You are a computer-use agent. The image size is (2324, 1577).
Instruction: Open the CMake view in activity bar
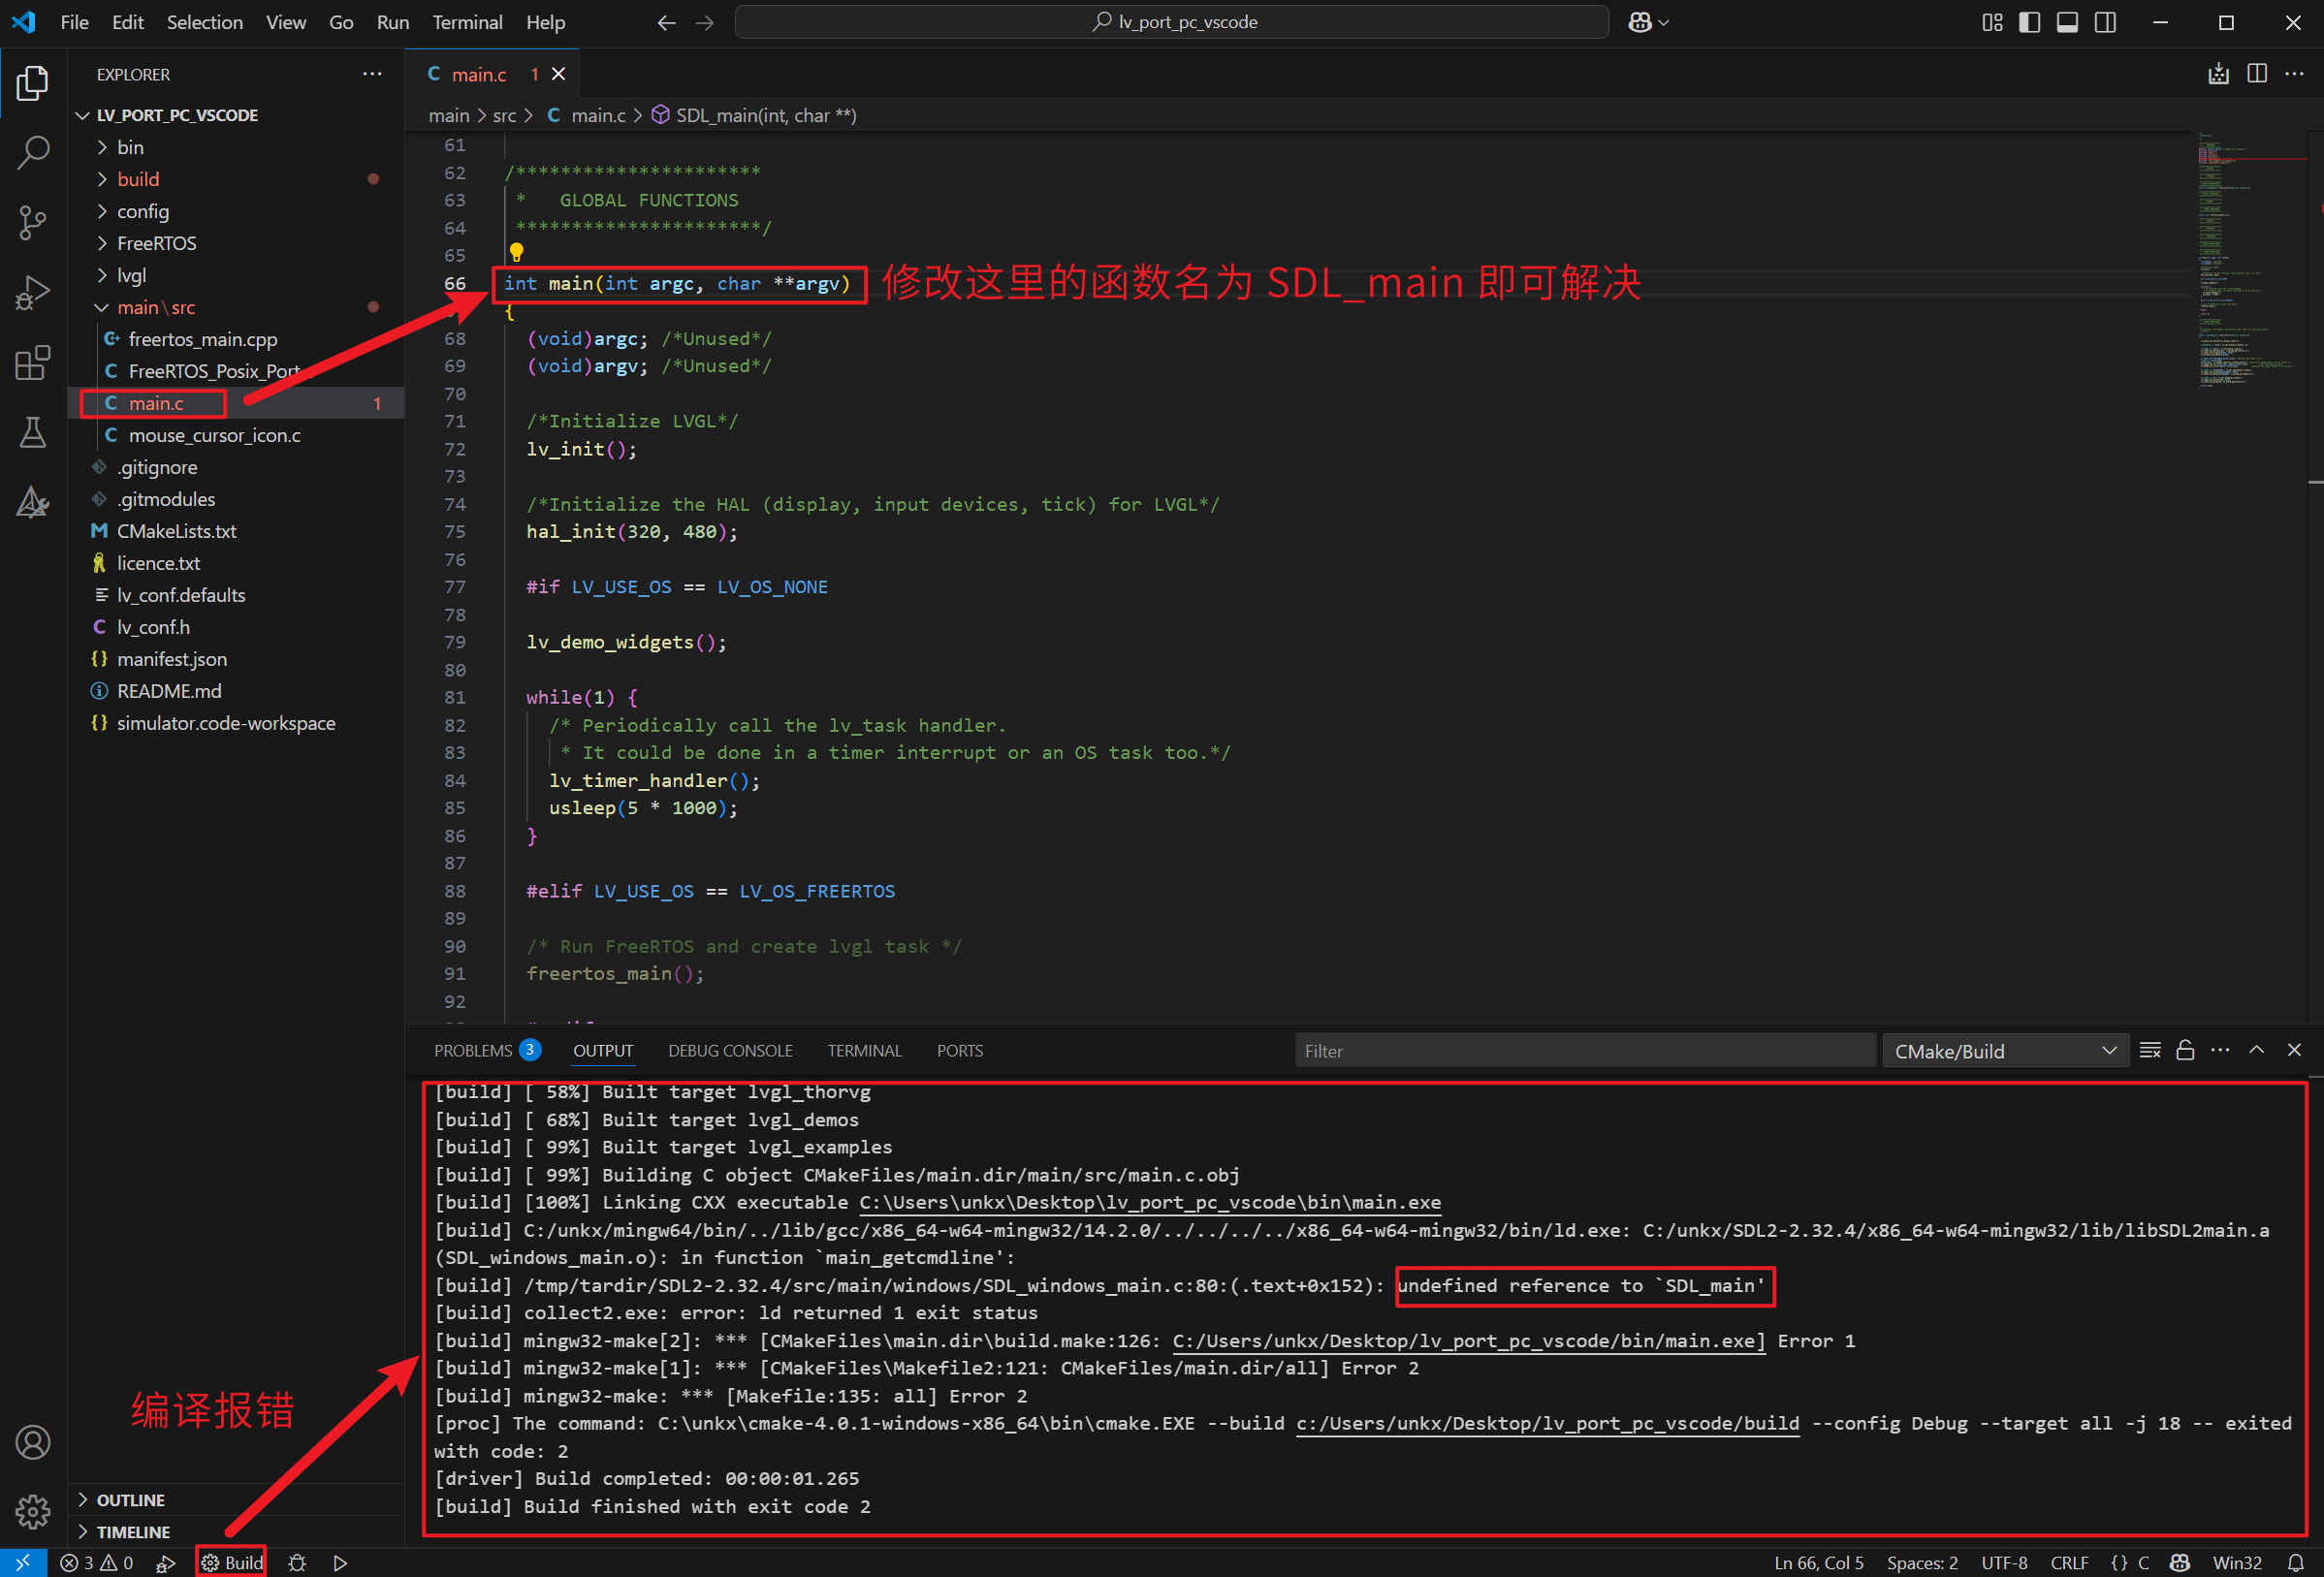click(33, 502)
